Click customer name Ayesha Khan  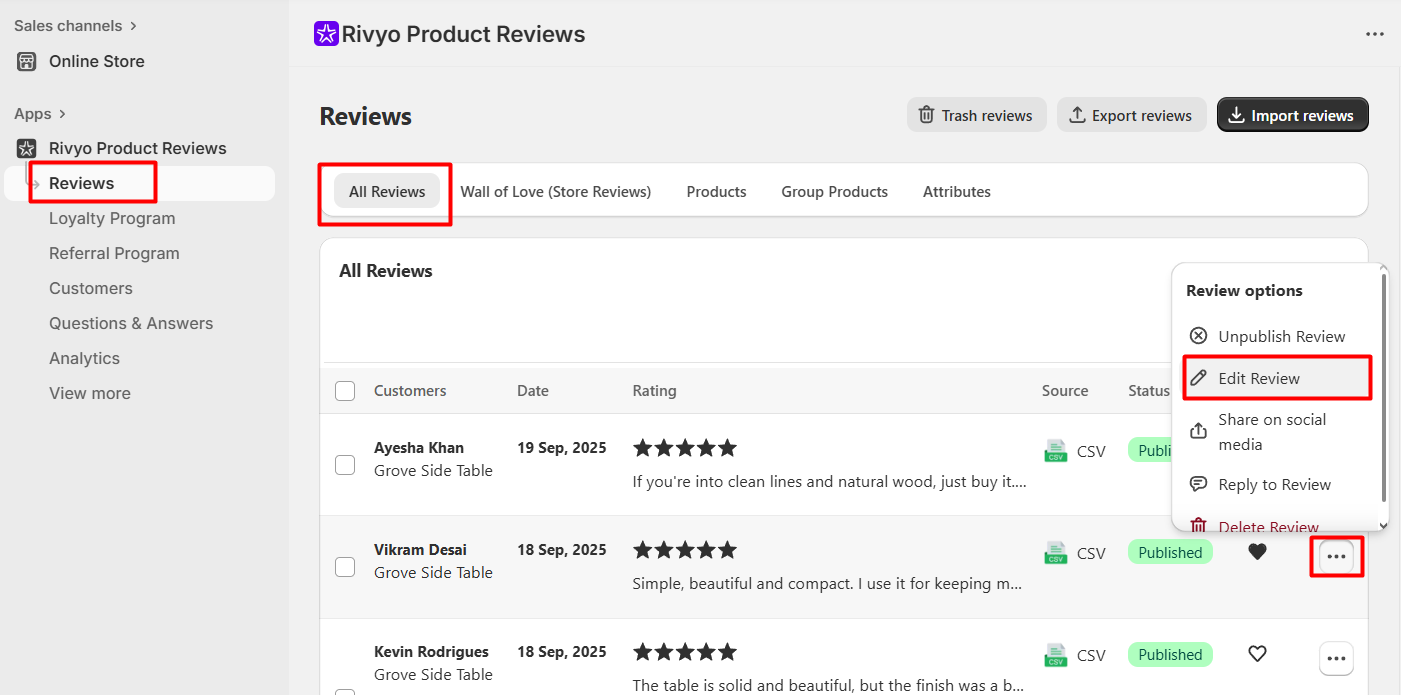419,448
